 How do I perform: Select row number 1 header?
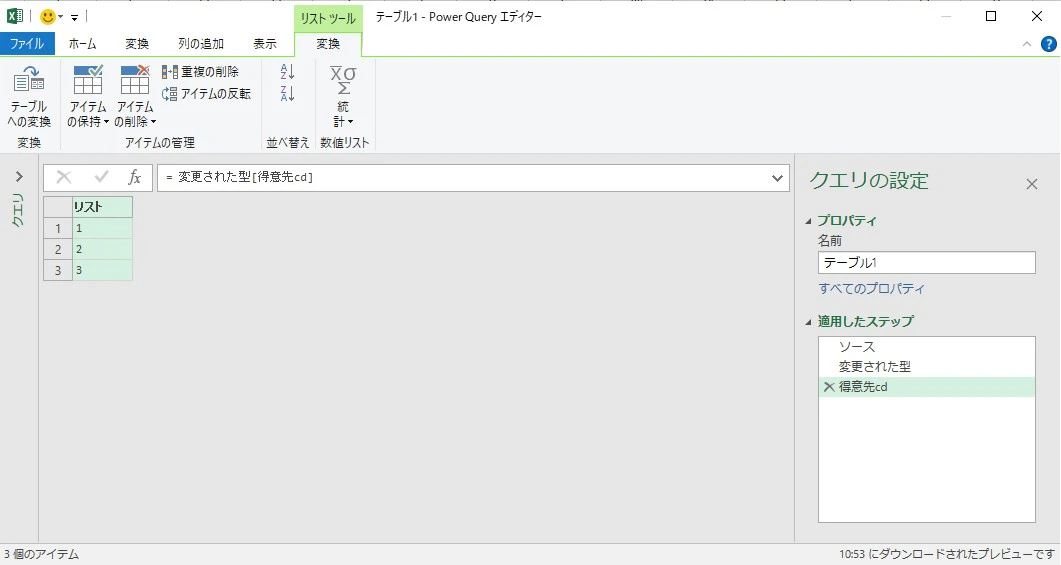[58, 228]
